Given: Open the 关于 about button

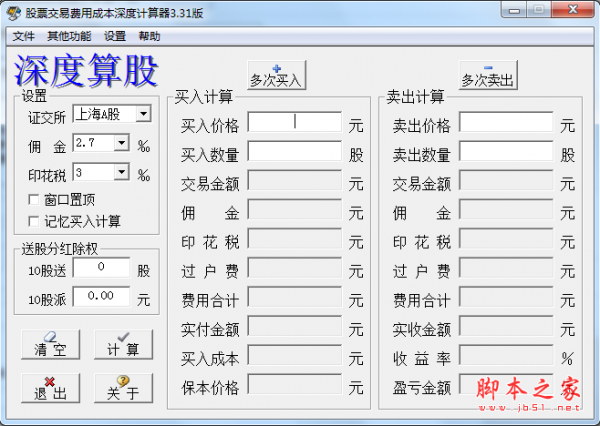Looking at the screenshot, I should click(x=123, y=388).
